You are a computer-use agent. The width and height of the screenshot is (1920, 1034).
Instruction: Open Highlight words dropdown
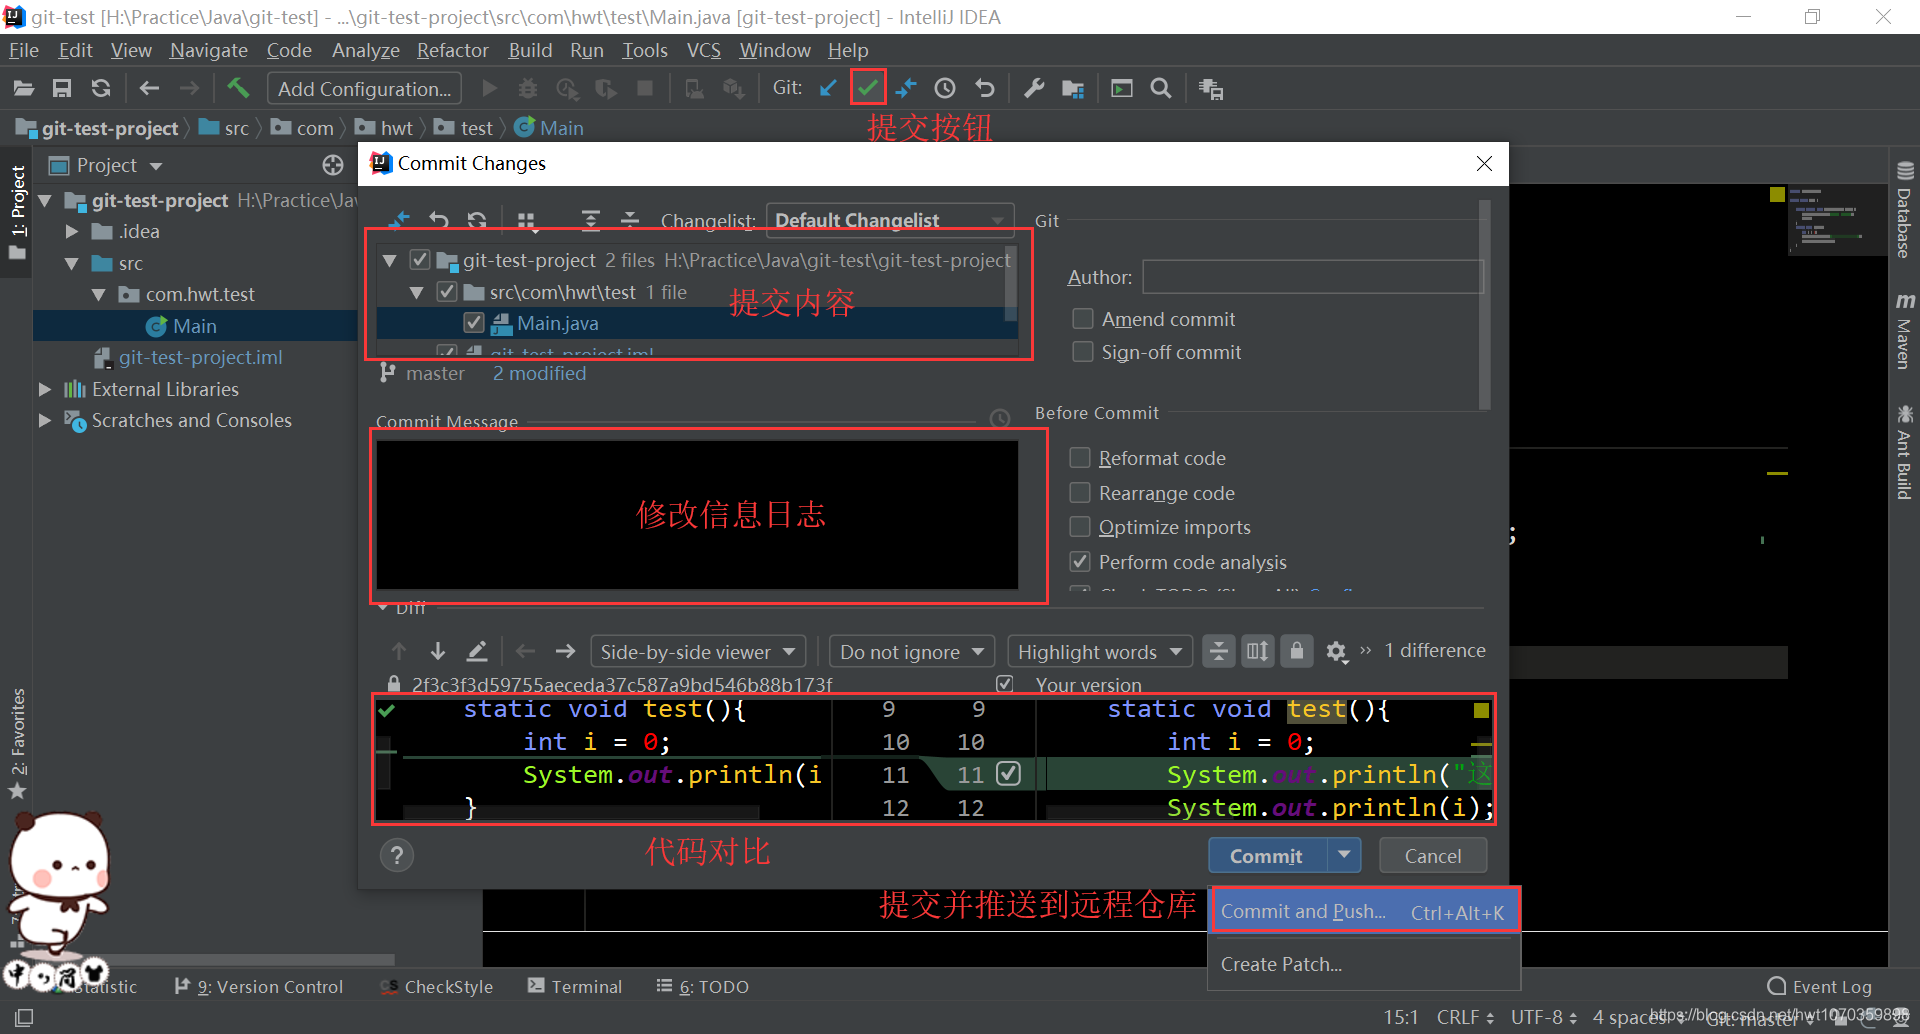tap(1100, 652)
